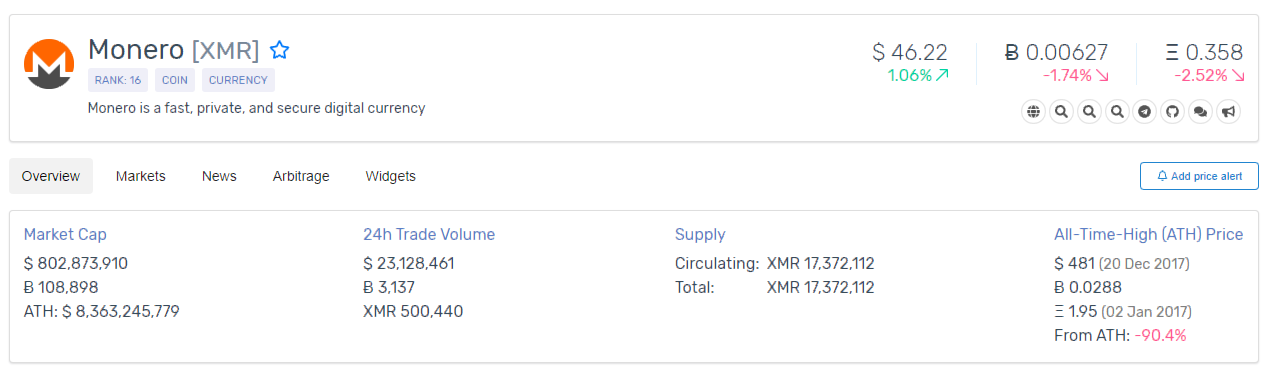This screenshot has width=1270, height=371.
Task: Click the RANK: 16 badge
Action: point(118,80)
